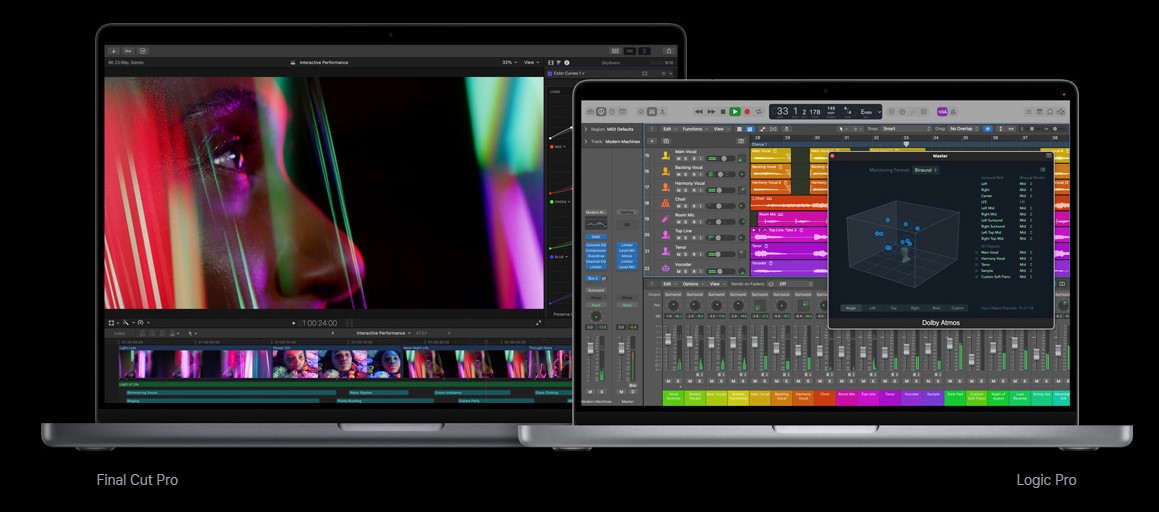Screen dimensions: 1159x512
Task: Click the Share icon in Final Cut toolbar
Action: click(x=668, y=51)
